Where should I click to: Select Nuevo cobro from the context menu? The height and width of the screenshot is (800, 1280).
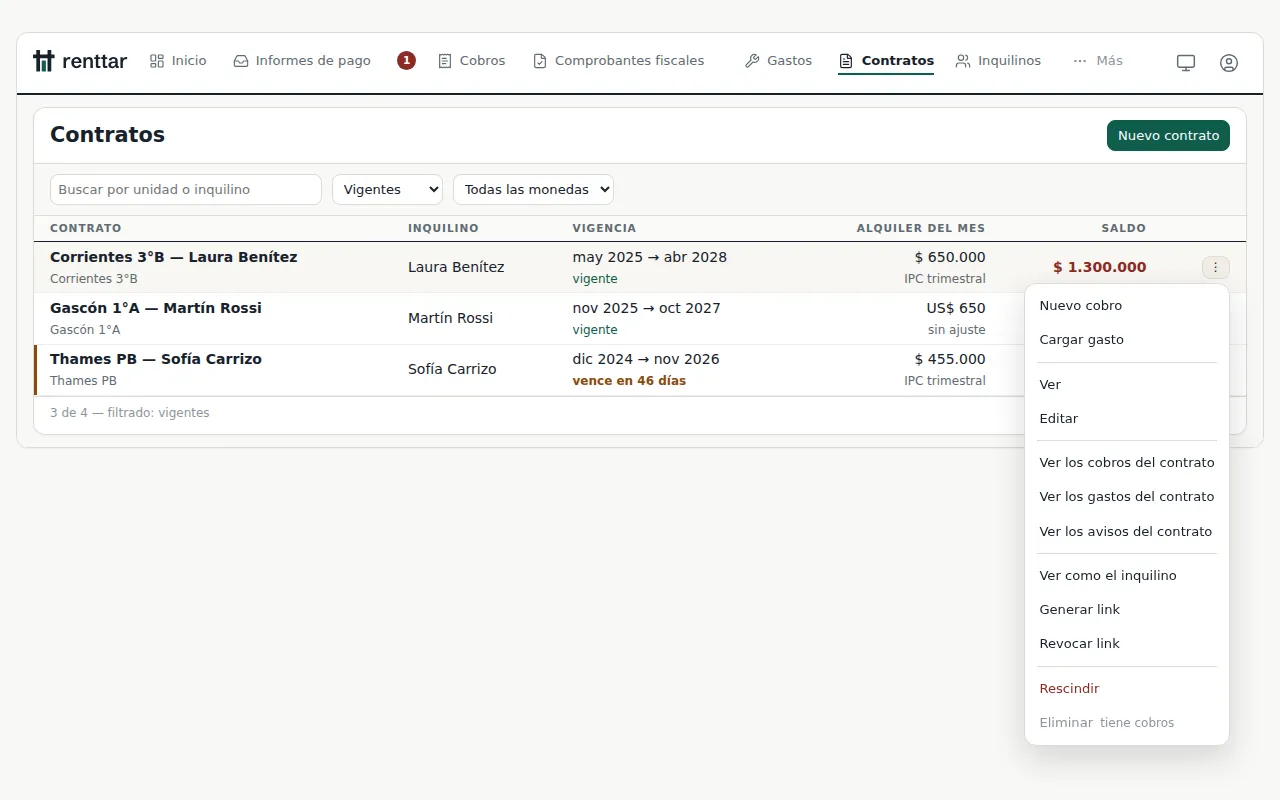click(1127, 306)
